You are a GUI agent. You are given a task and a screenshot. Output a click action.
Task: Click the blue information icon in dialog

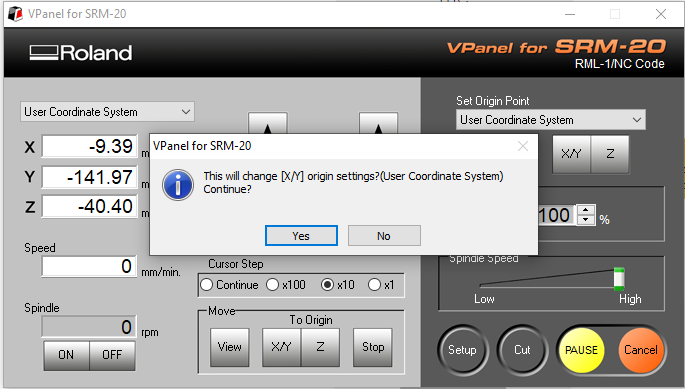pos(178,185)
